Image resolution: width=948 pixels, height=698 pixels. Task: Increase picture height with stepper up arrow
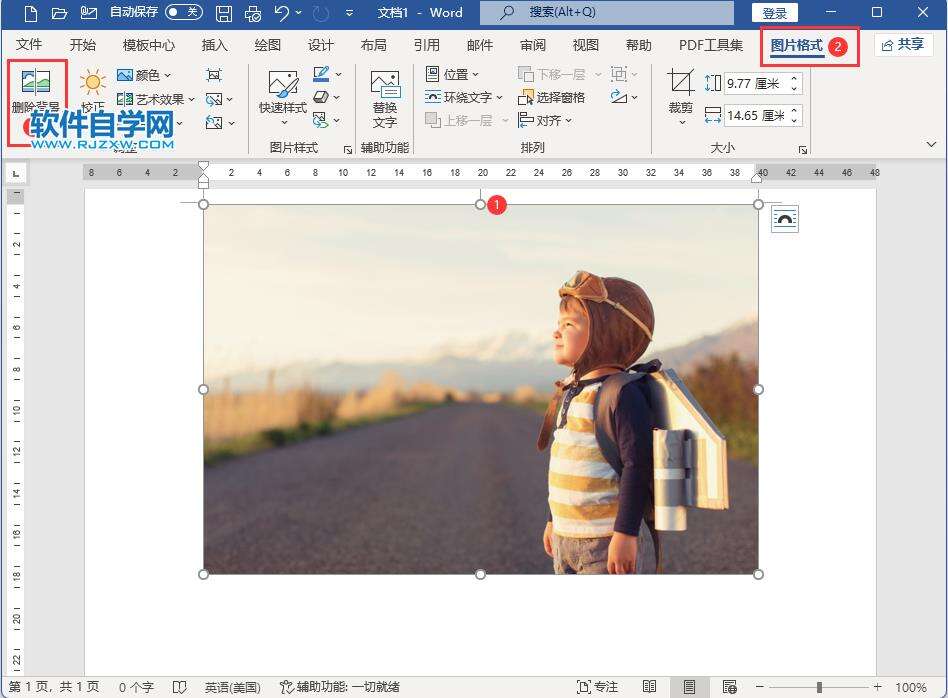point(795,79)
